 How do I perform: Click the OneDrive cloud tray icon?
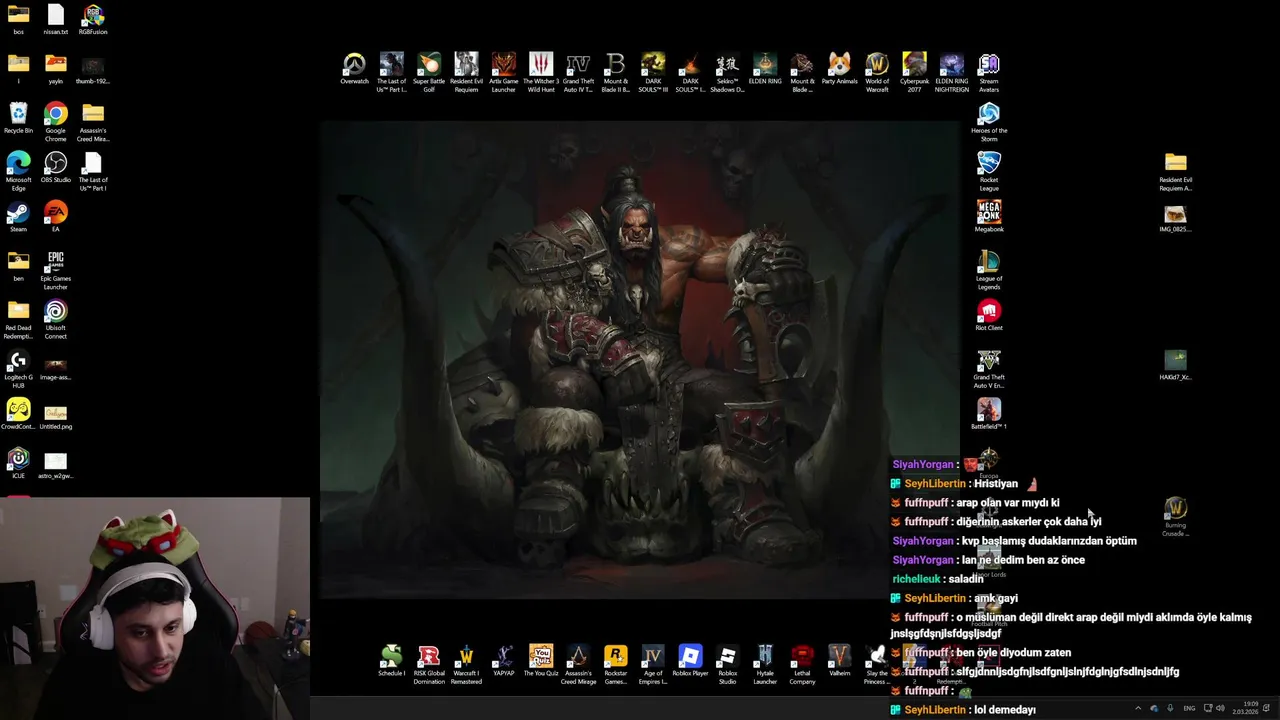coord(1154,708)
